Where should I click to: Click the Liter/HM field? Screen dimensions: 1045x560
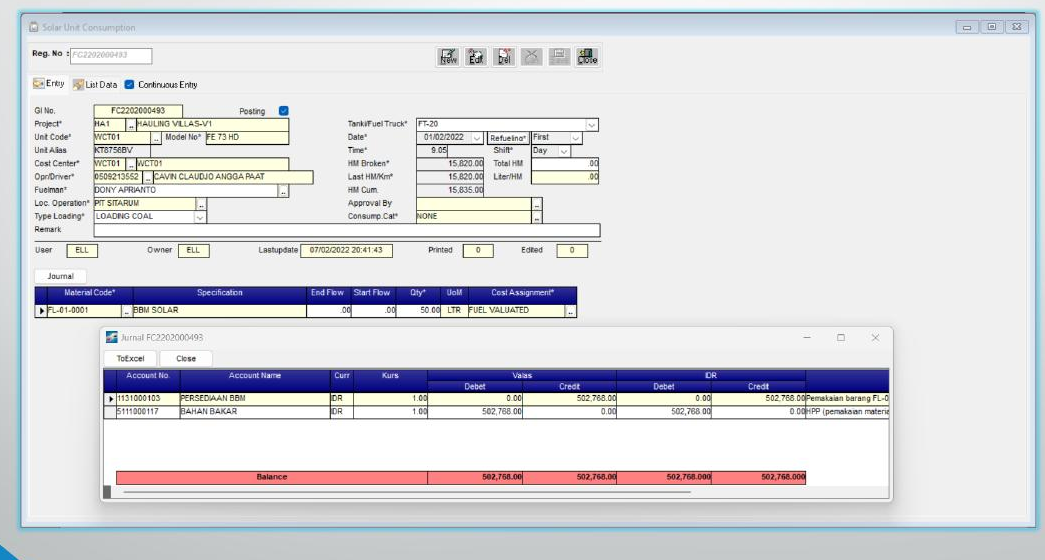[x=565, y=177]
